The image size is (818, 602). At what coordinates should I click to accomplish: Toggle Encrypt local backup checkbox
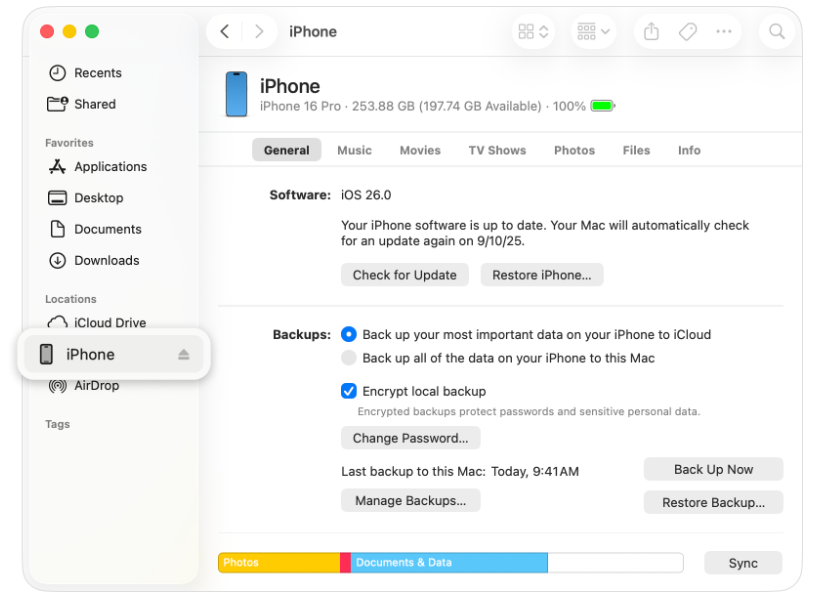click(348, 391)
